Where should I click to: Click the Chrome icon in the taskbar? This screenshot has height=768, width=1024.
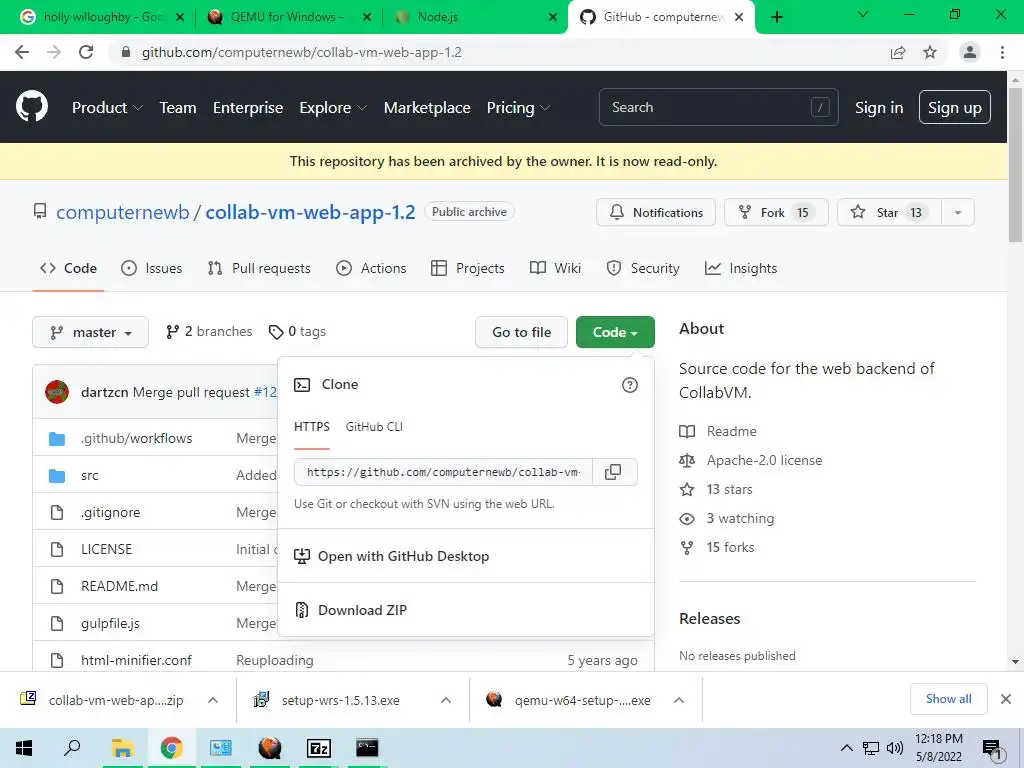[171, 748]
